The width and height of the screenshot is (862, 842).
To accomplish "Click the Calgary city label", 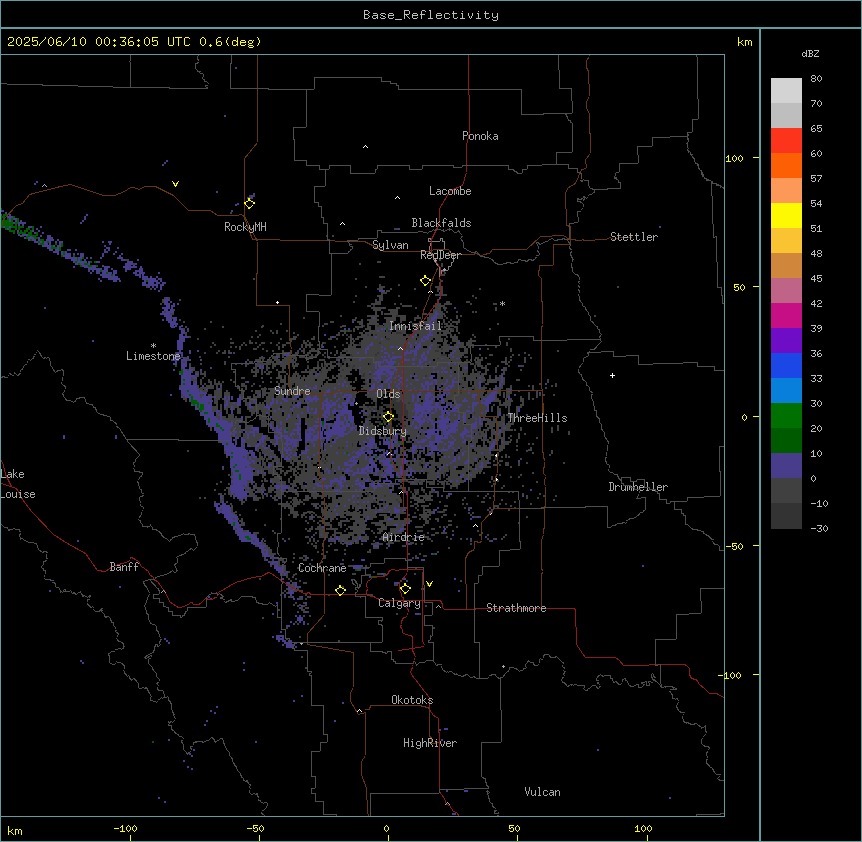I will [399, 603].
